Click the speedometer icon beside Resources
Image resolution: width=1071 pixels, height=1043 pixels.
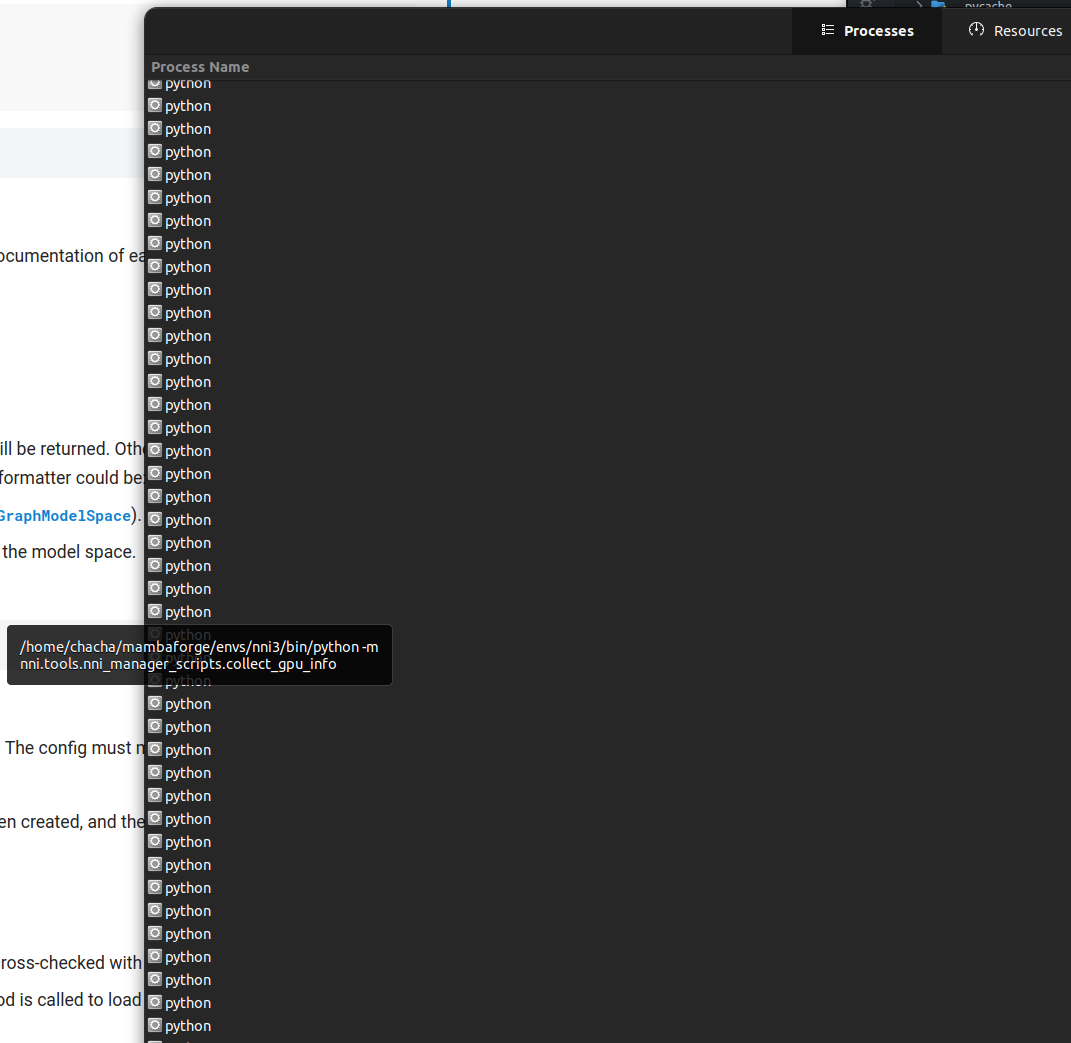[x=976, y=29]
